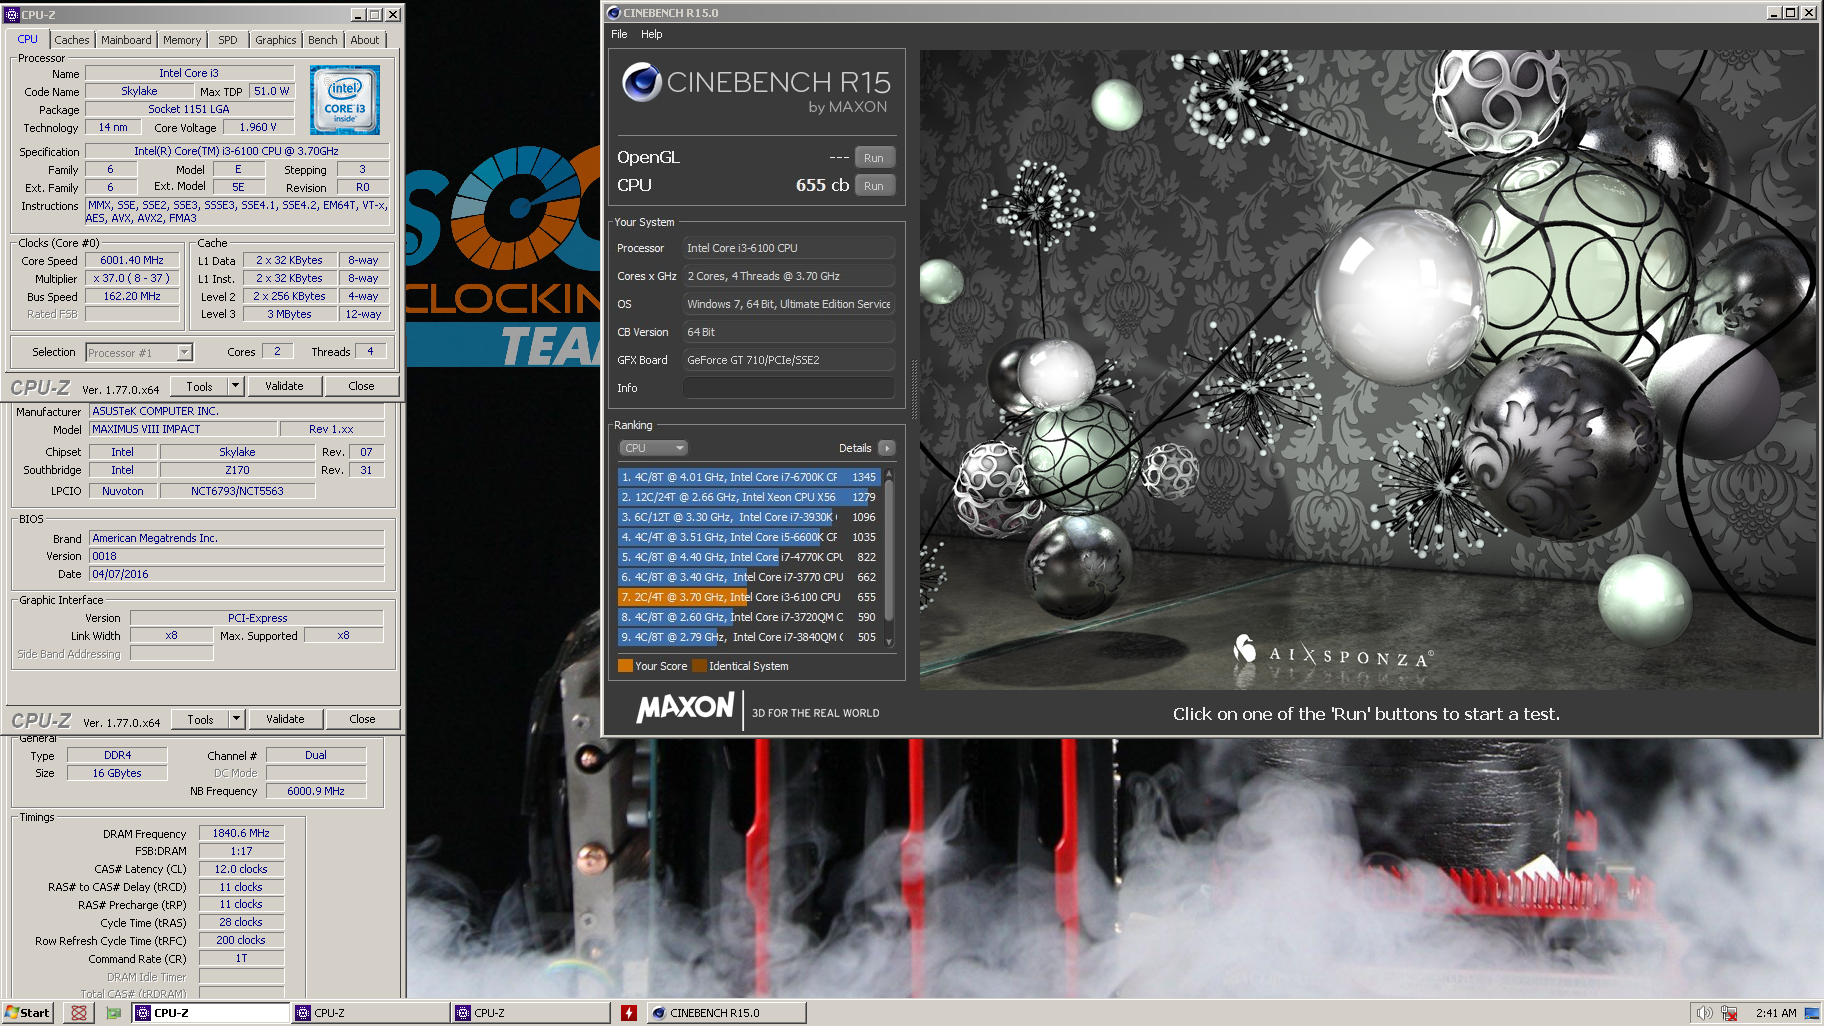Screen dimensions: 1824x1026
Task: Click the red lightning bolt taskbar icon
Action: point(629,1013)
